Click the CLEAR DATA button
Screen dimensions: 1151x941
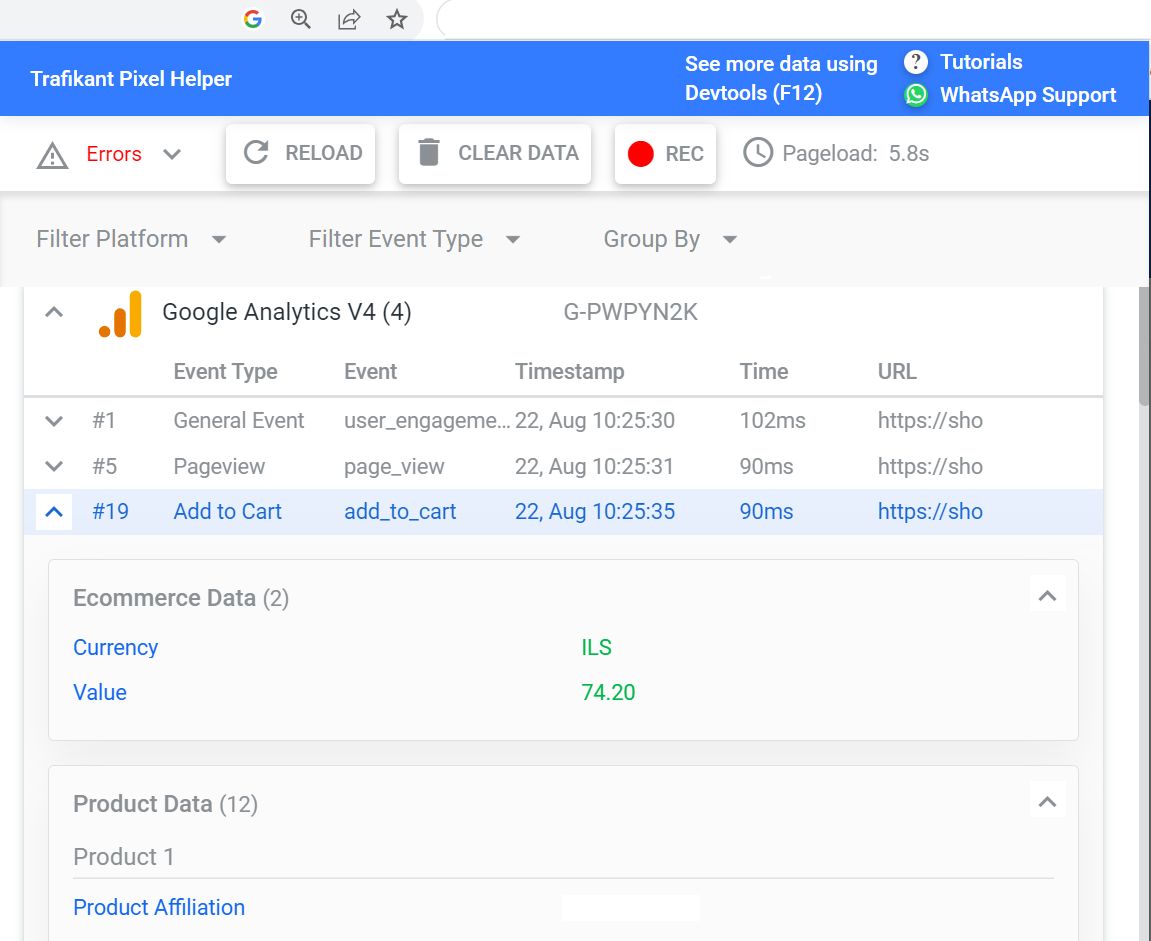[495, 153]
